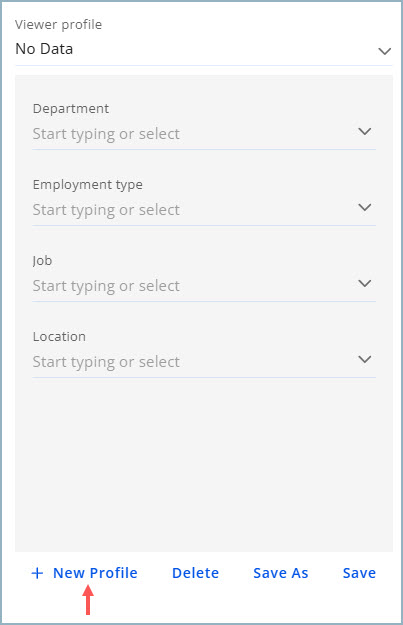This screenshot has width=403, height=625.
Task: Save the viewer profile
Action: point(359,573)
